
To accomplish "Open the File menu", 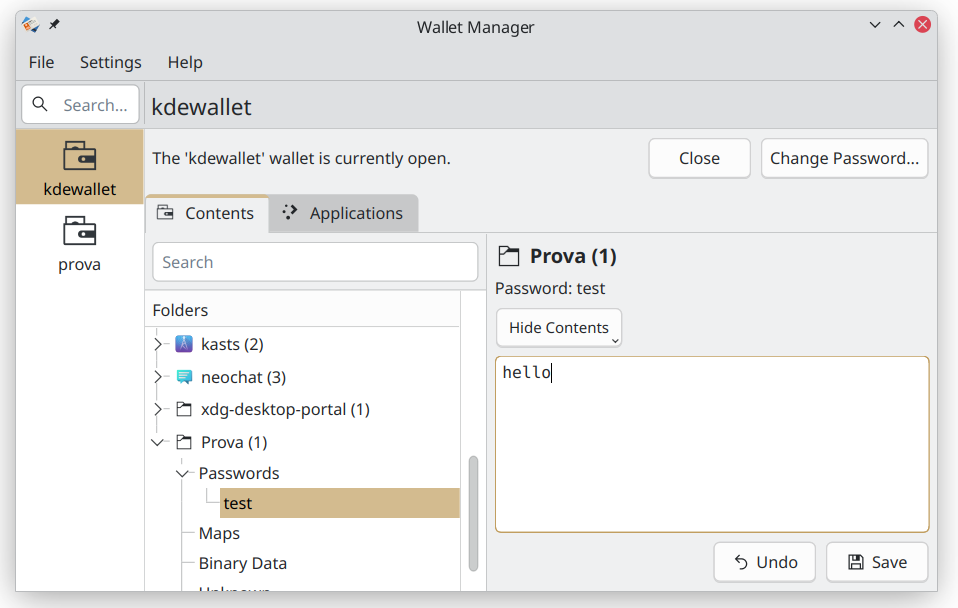I will point(42,62).
